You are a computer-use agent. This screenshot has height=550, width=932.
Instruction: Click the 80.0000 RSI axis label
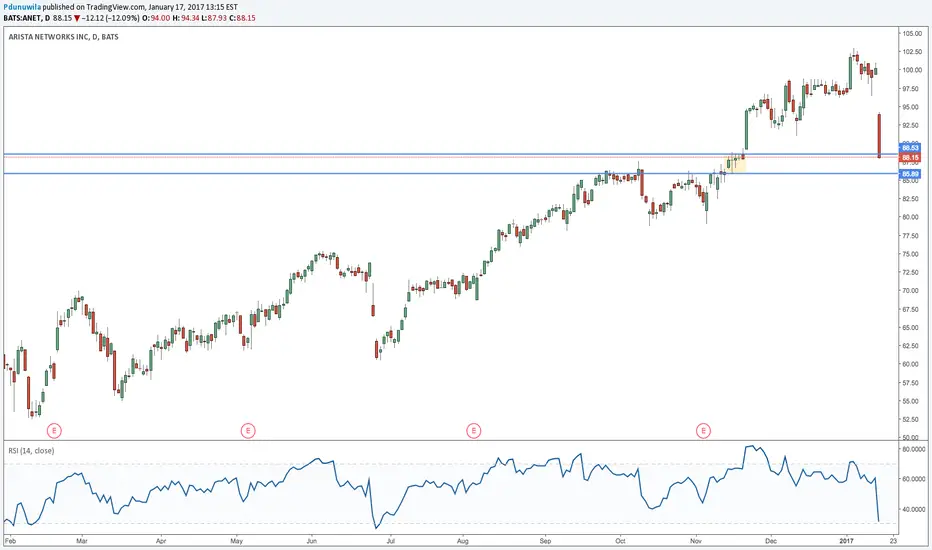[914, 450]
